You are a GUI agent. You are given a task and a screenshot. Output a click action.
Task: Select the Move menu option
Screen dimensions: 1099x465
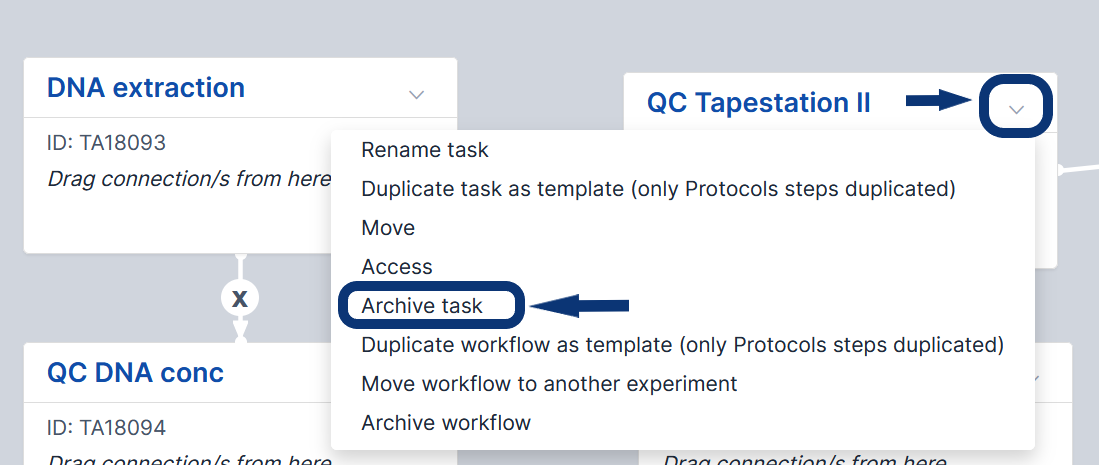point(388,228)
